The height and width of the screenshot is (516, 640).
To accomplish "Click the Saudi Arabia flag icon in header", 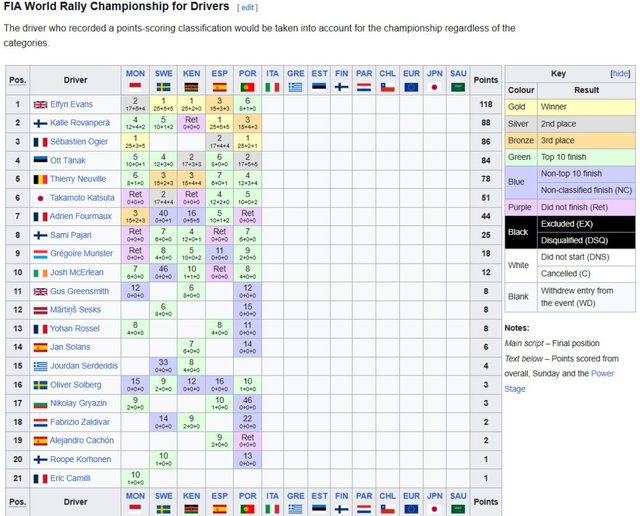I will tap(458, 87).
